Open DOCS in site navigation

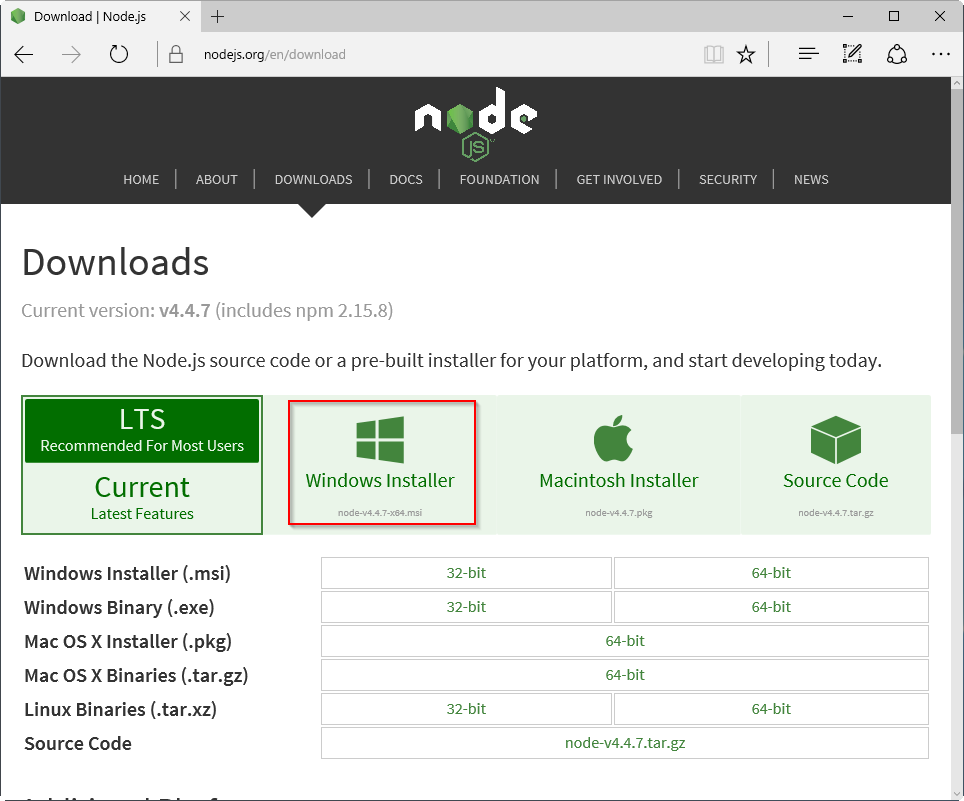(x=406, y=180)
